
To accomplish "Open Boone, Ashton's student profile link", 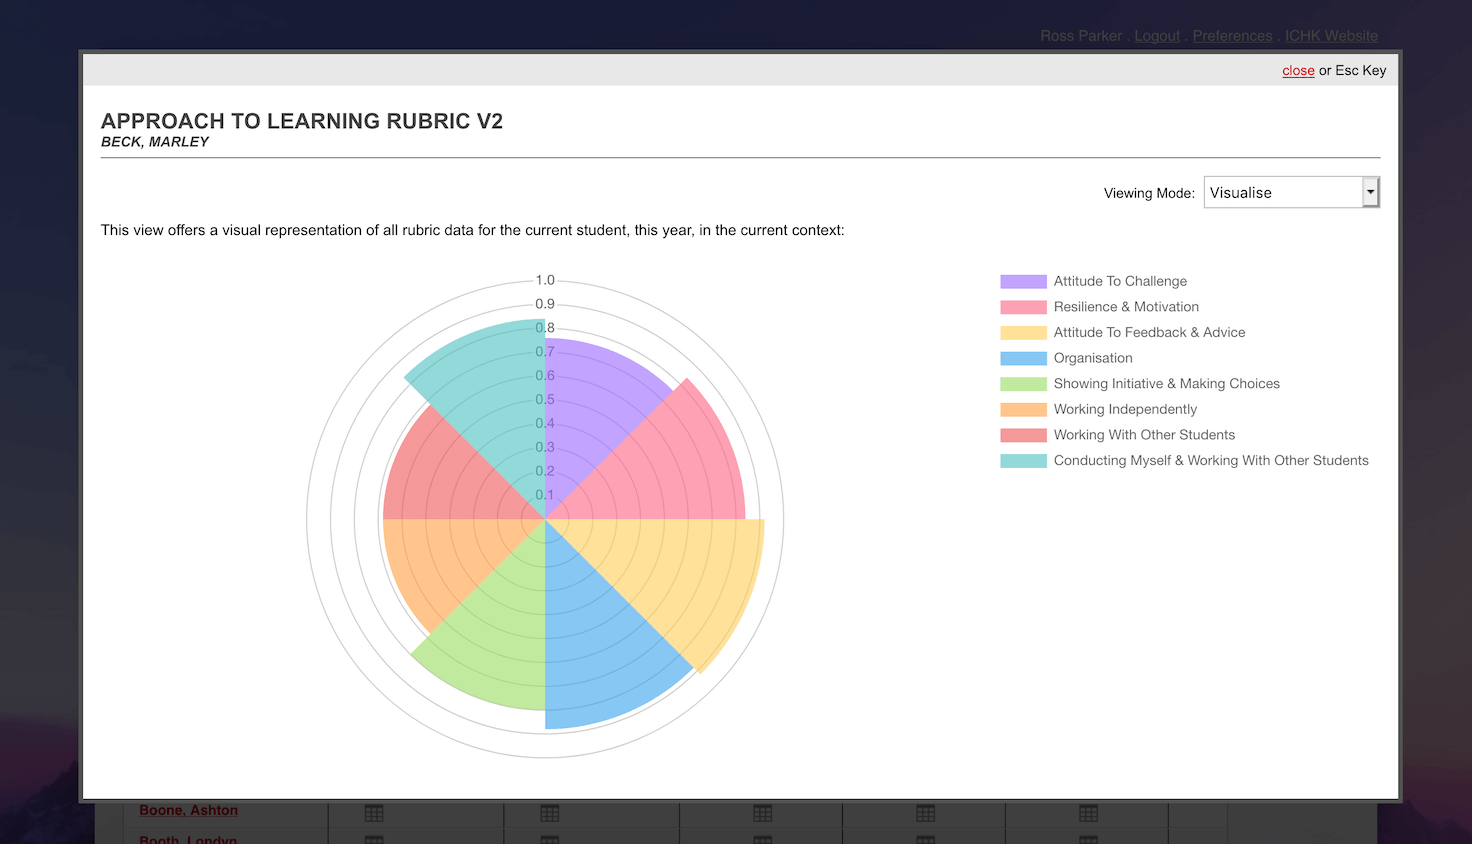I will click(188, 810).
